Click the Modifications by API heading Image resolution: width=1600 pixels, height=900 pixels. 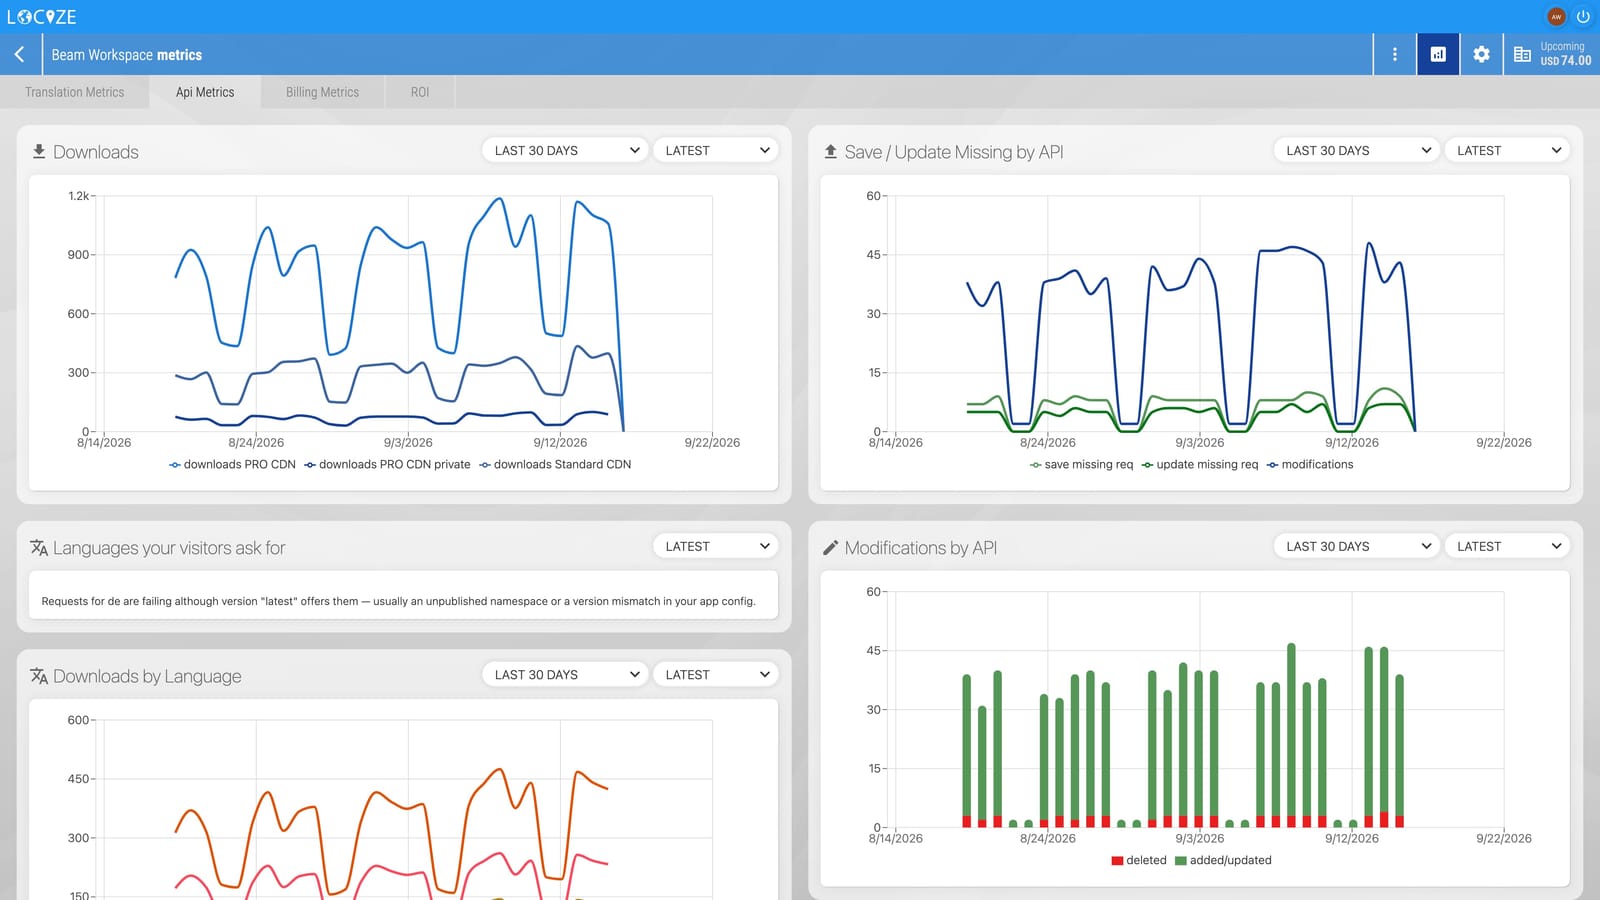pos(921,548)
